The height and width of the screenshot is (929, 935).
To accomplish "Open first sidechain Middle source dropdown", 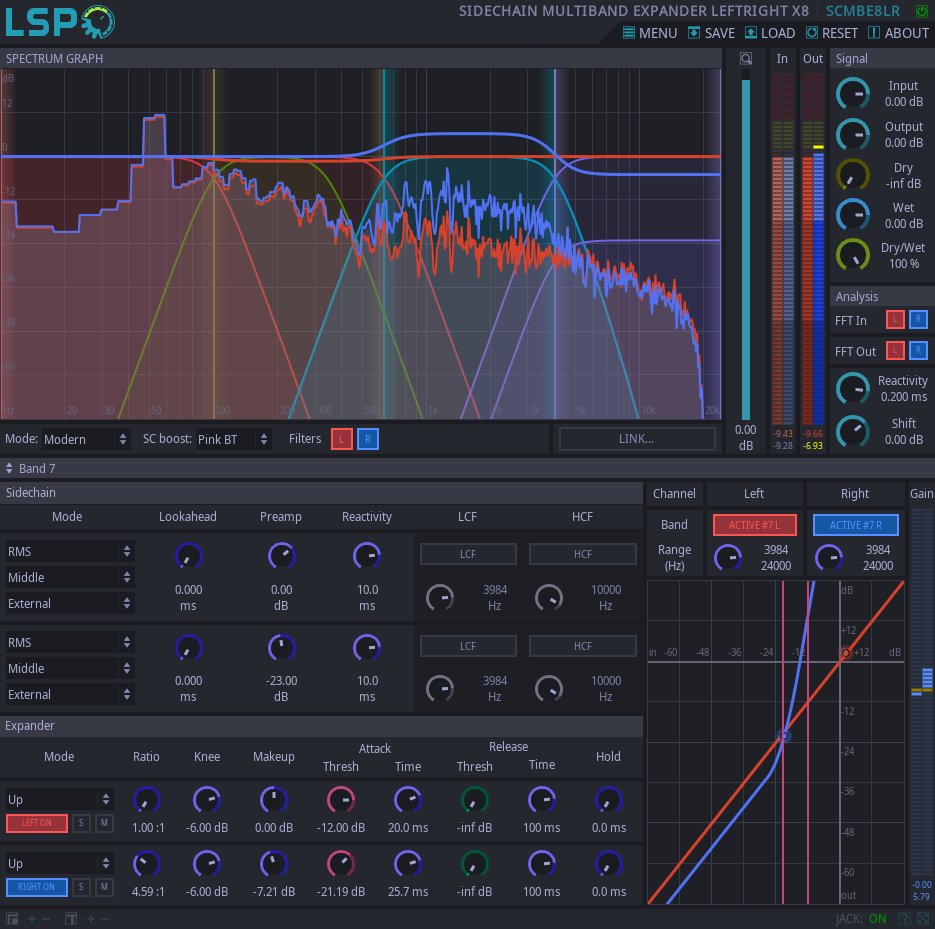I will (x=69, y=577).
